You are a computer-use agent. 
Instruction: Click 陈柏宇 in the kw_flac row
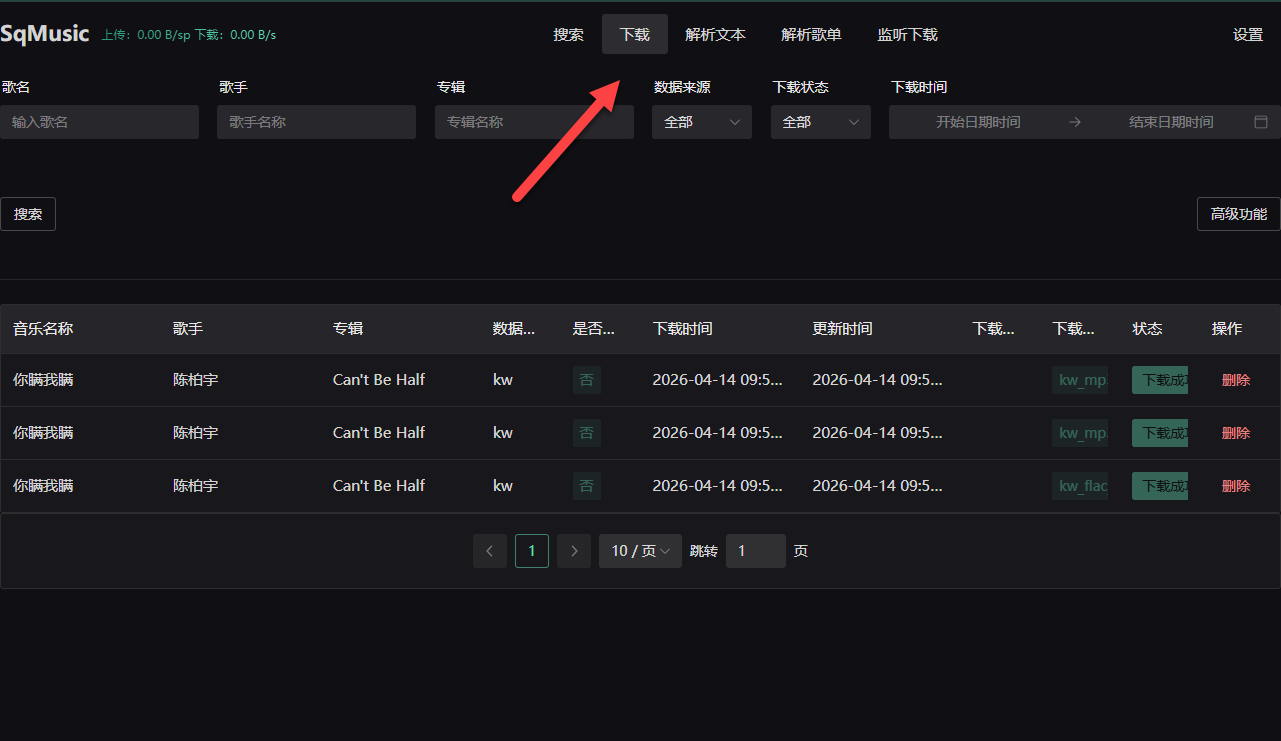pos(195,486)
